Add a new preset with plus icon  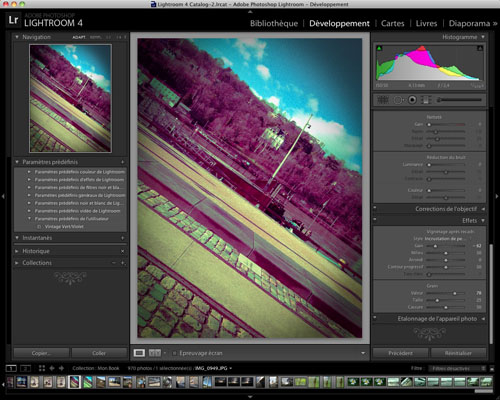point(123,162)
